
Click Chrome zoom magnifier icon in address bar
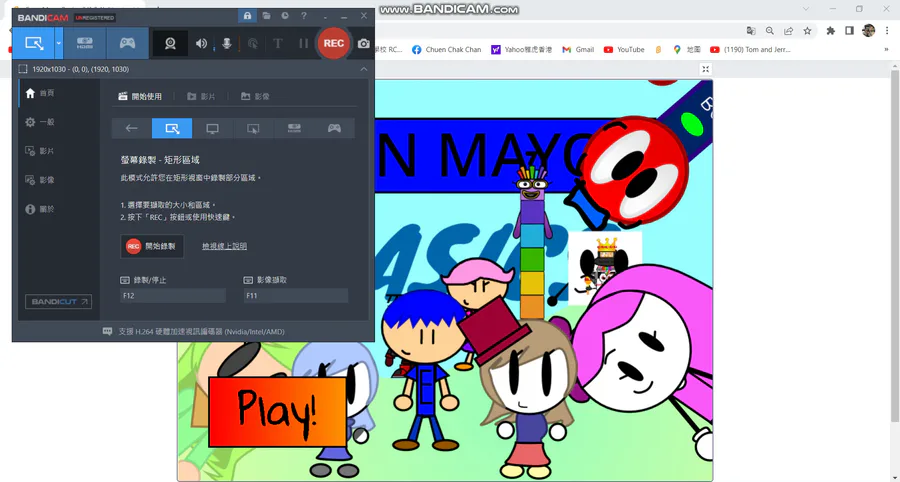click(x=770, y=31)
